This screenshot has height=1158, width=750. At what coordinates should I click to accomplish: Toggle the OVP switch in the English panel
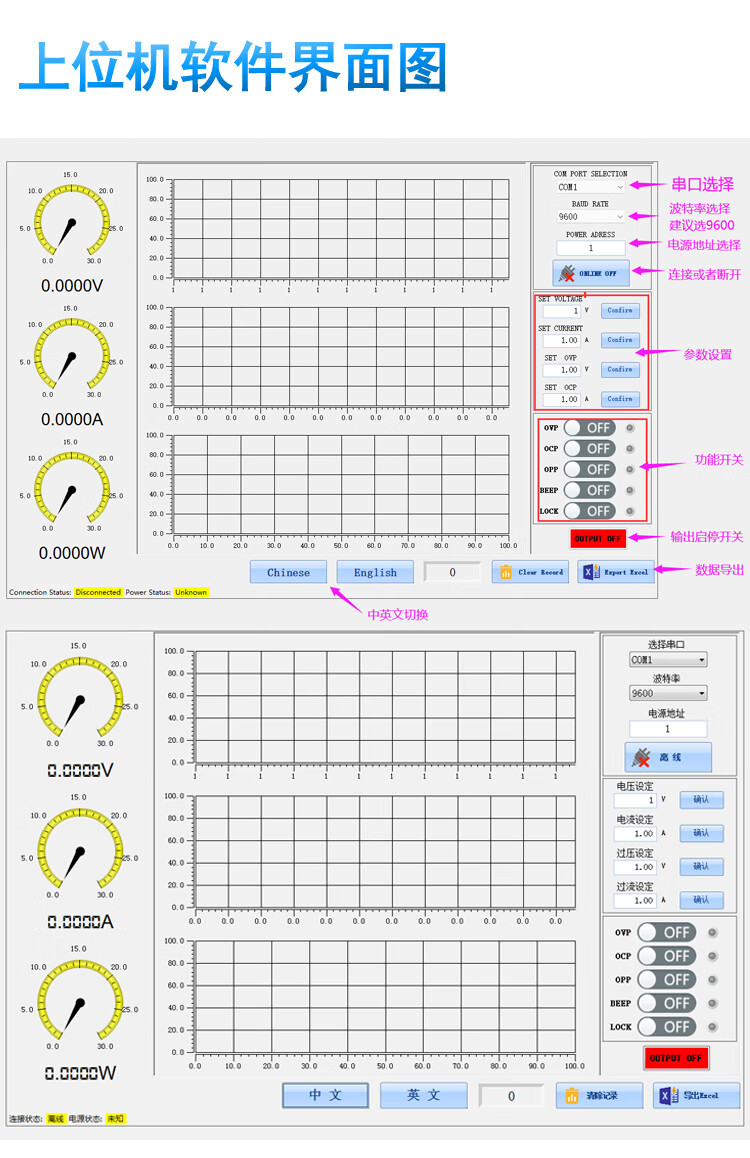(x=589, y=427)
